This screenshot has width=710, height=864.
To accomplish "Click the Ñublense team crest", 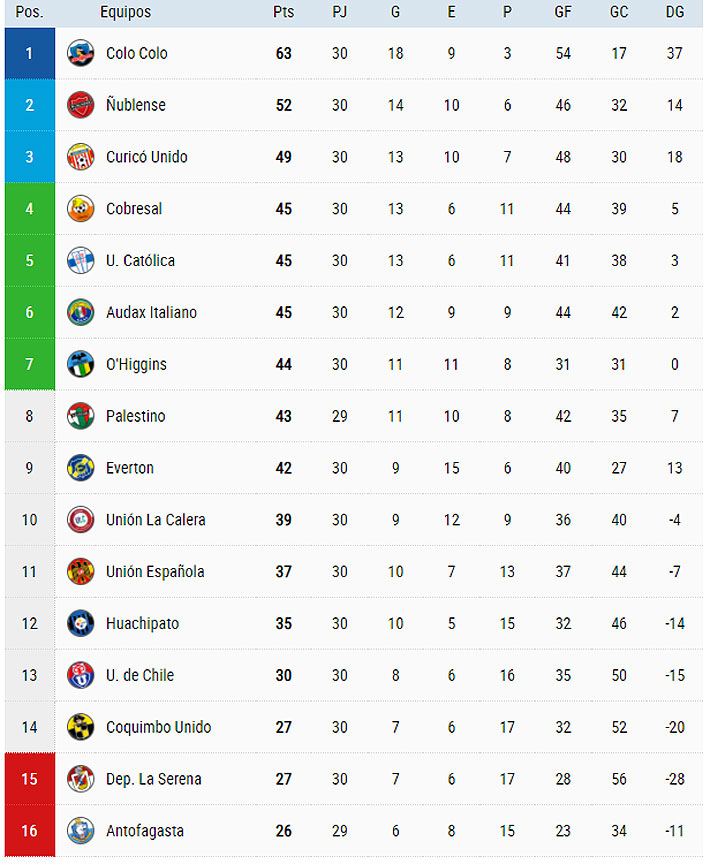I will pos(80,105).
